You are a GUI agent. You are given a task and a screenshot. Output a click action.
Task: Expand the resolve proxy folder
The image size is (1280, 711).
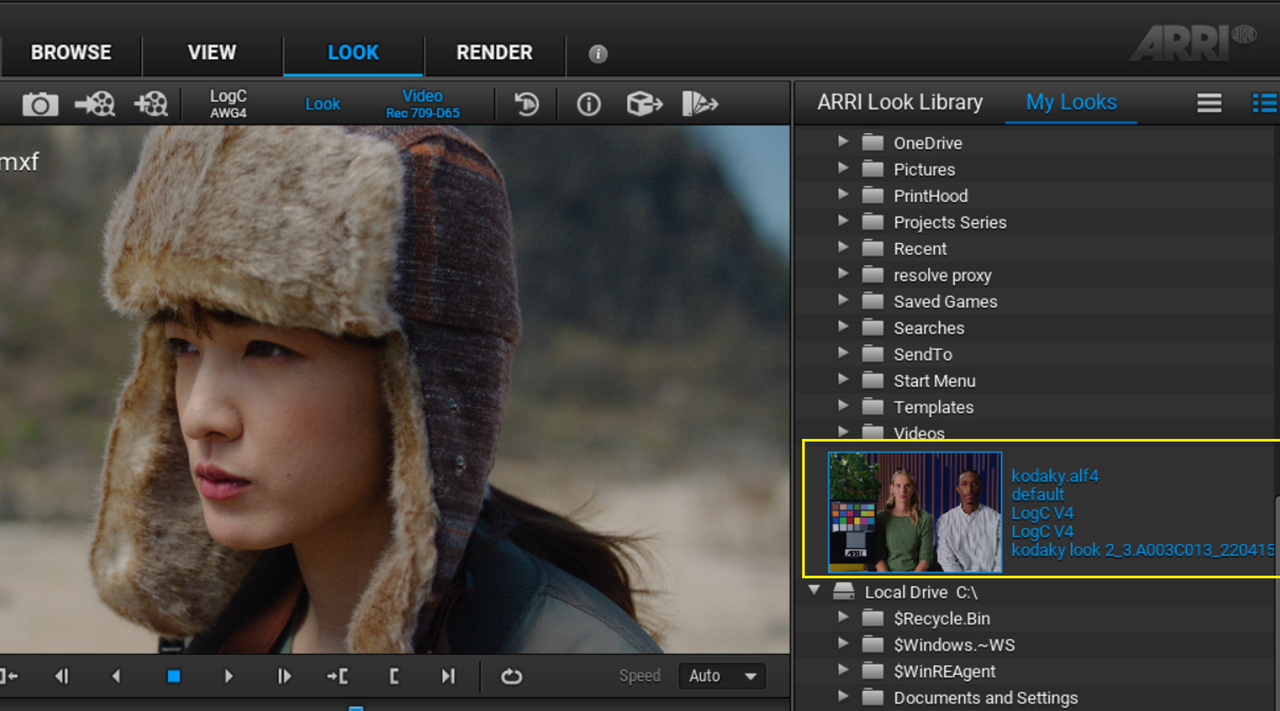[x=843, y=274]
